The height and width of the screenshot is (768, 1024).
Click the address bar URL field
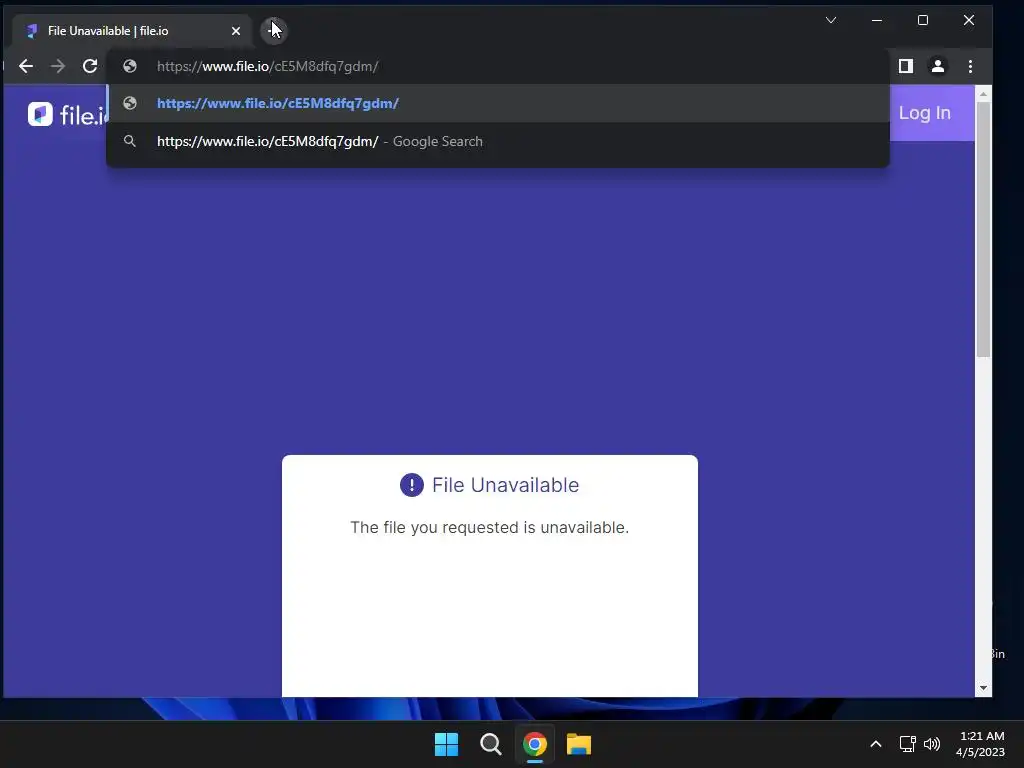[498, 66]
